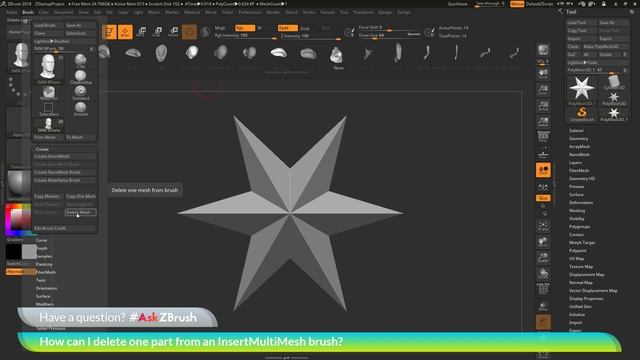This screenshot has height=360, width=640.
Task: Expand the Deformation subpalette
Action: pos(581,202)
